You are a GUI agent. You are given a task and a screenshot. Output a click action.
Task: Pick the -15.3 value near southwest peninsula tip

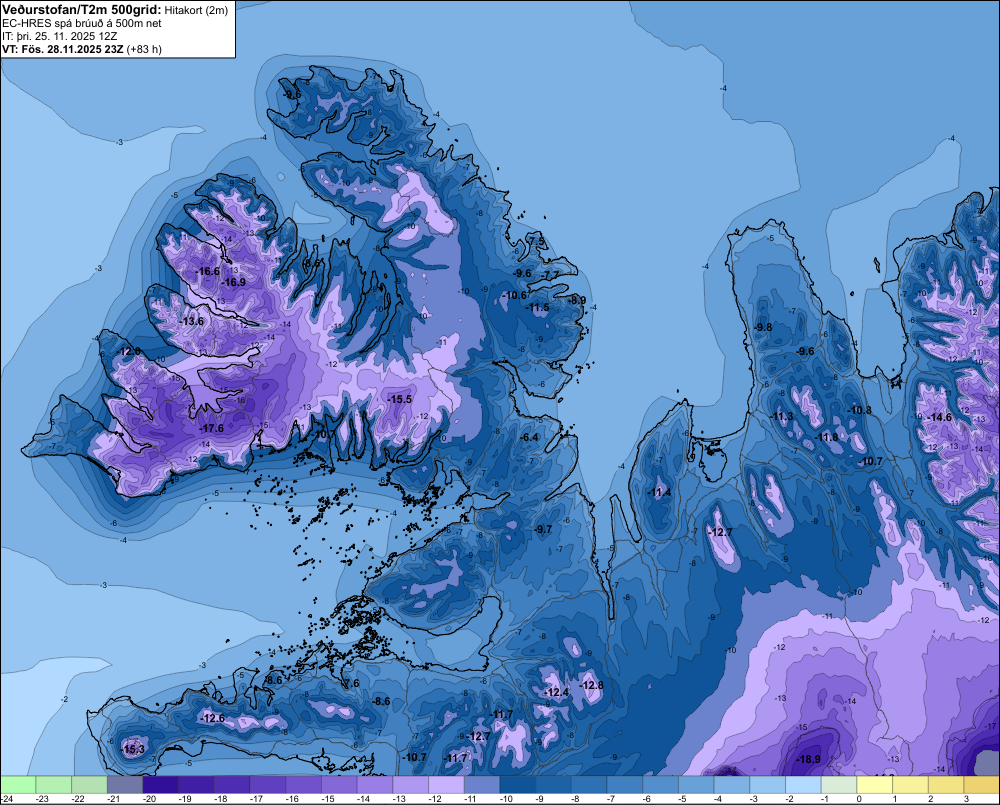point(133,749)
